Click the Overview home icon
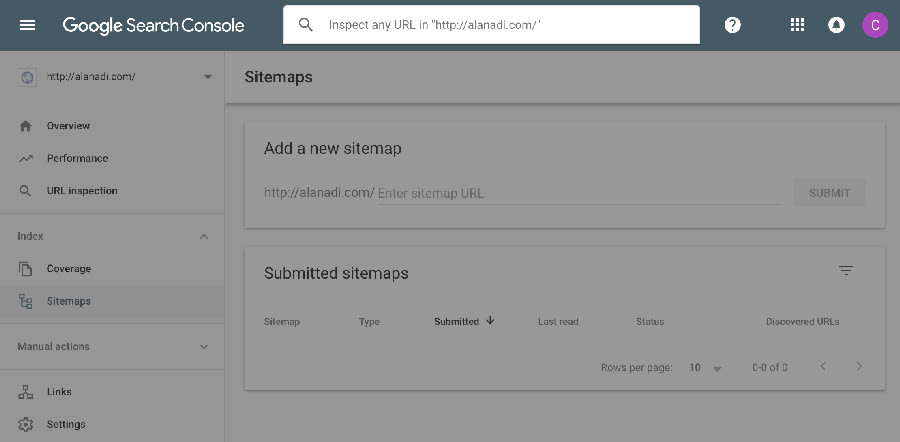This screenshot has width=900, height=442. pos(25,126)
